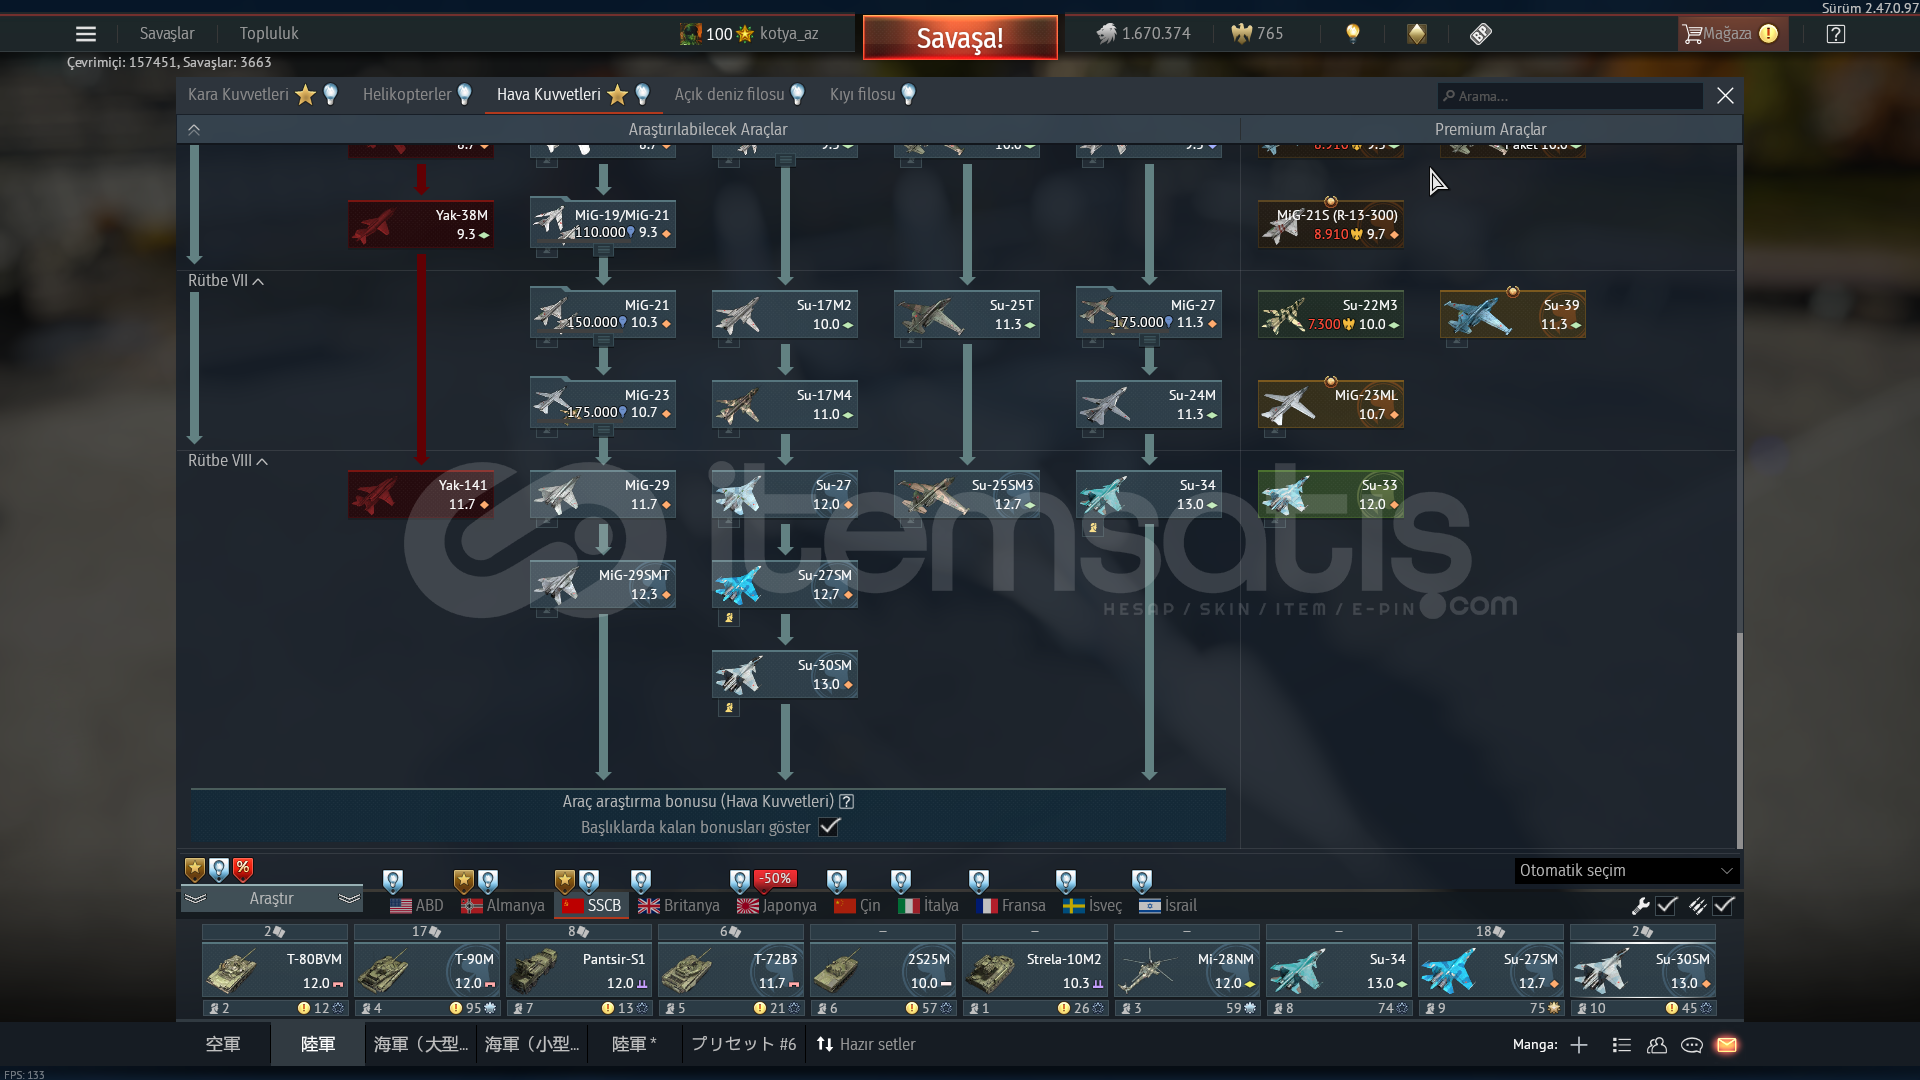Select the Su-25T aircraft

[967, 314]
